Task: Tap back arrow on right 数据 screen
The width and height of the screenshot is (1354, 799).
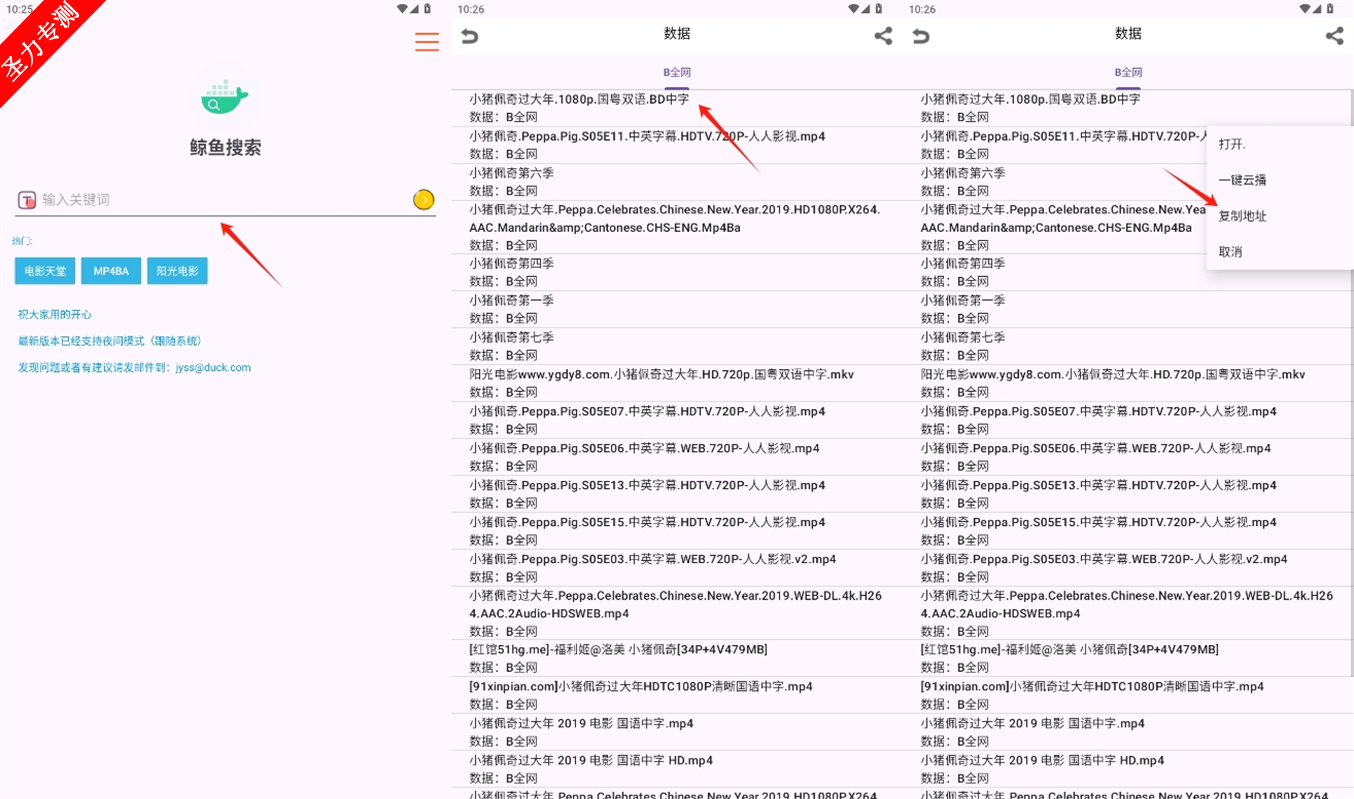Action: [x=921, y=36]
